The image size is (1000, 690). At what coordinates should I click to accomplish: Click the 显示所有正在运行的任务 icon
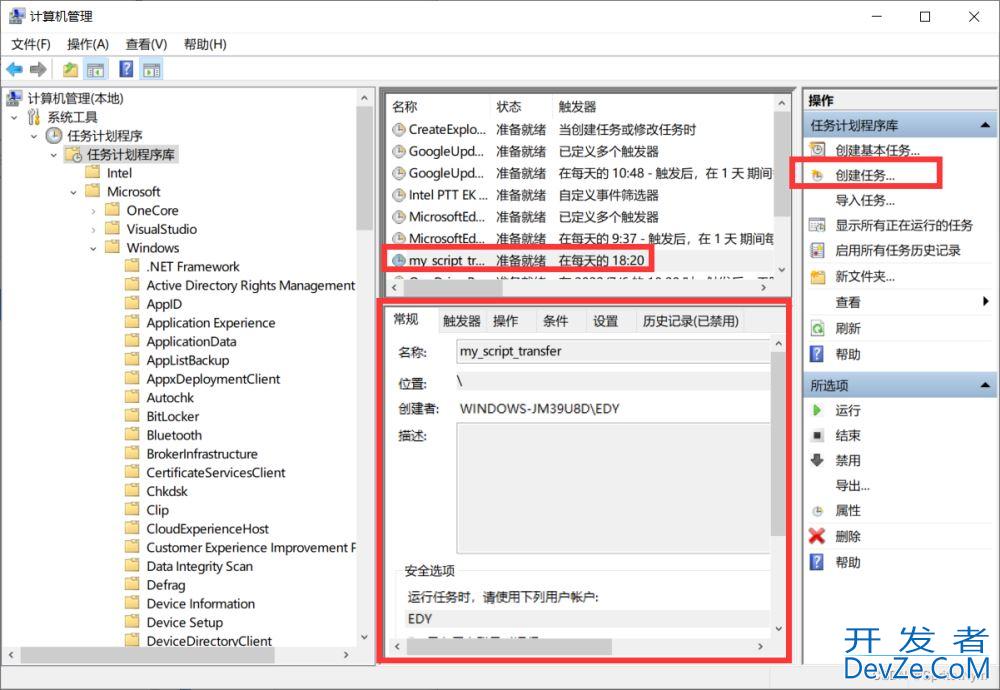[817, 225]
